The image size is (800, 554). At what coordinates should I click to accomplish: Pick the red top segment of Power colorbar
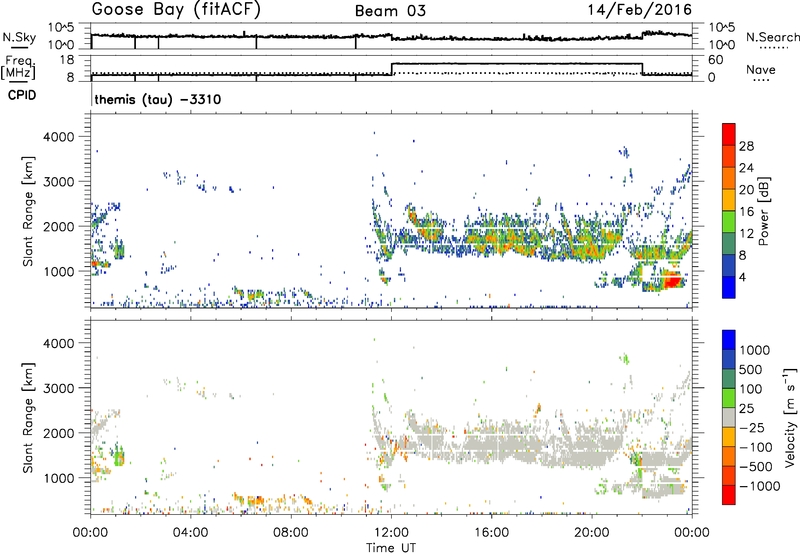(729, 134)
